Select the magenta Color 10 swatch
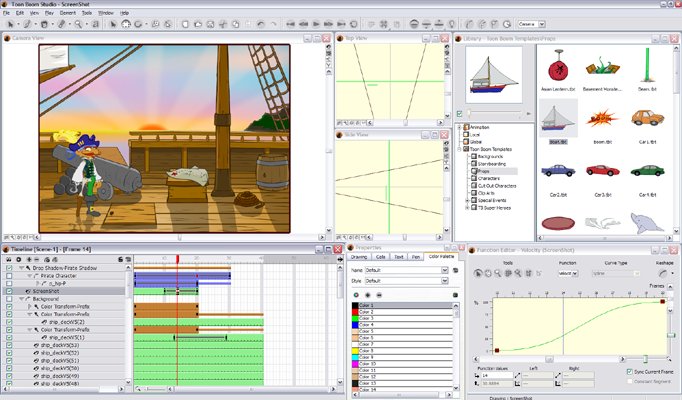682x400 pixels. (x=355, y=363)
